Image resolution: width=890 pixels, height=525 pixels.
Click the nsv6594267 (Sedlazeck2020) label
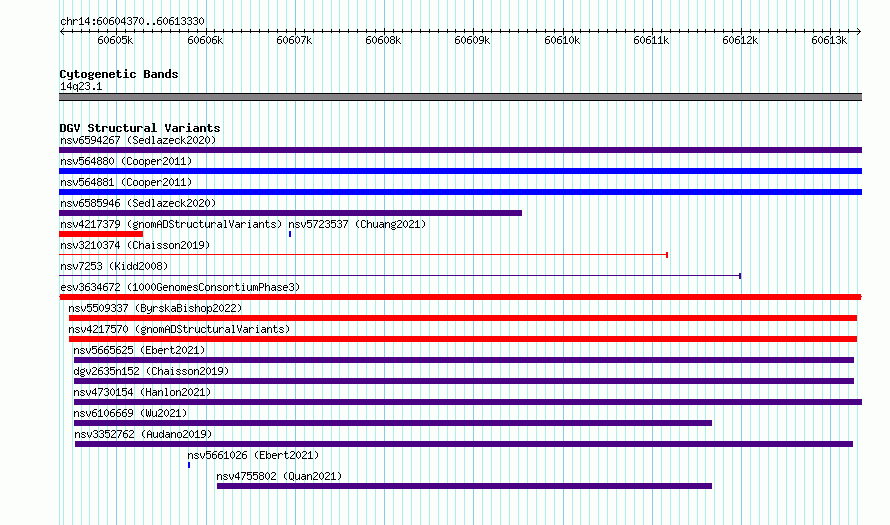pos(138,140)
